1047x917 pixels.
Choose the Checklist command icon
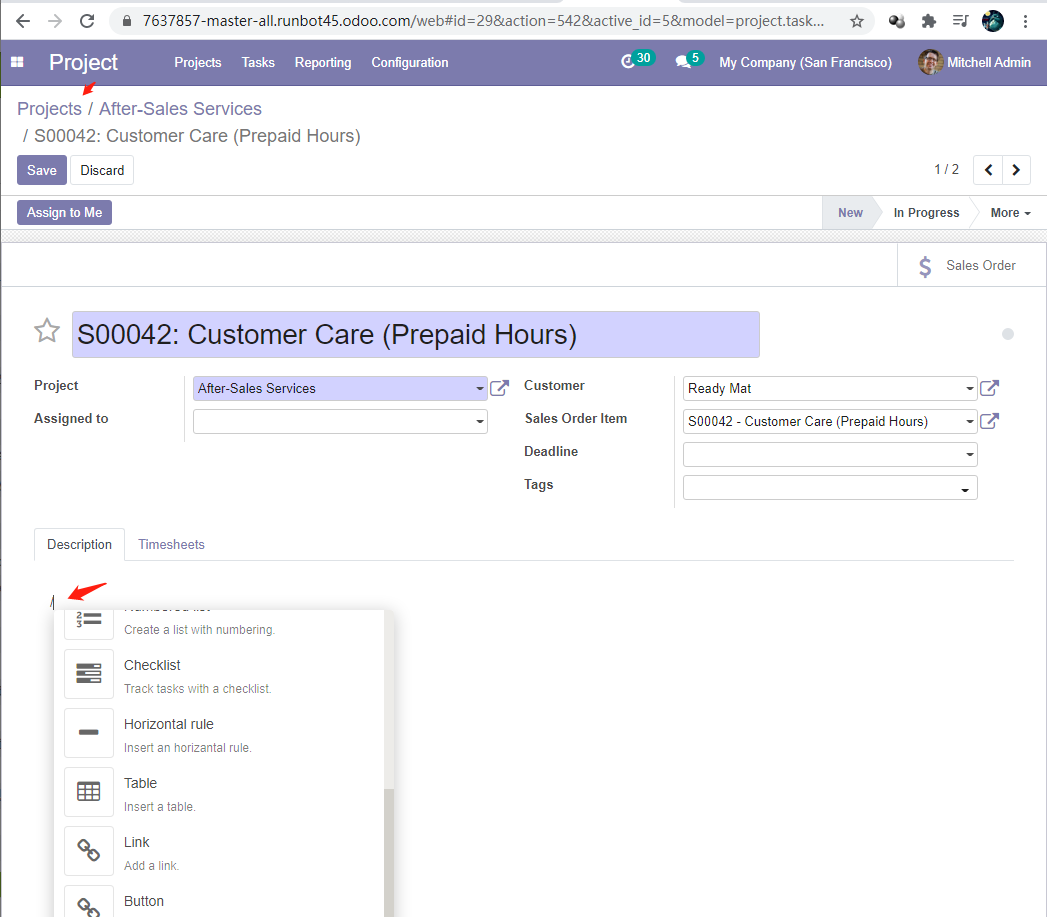pos(89,674)
